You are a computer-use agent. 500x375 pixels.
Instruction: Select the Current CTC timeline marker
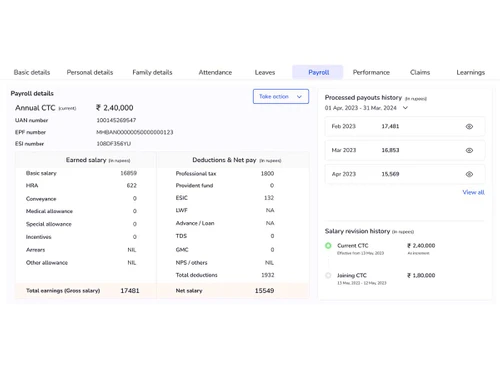point(328,246)
